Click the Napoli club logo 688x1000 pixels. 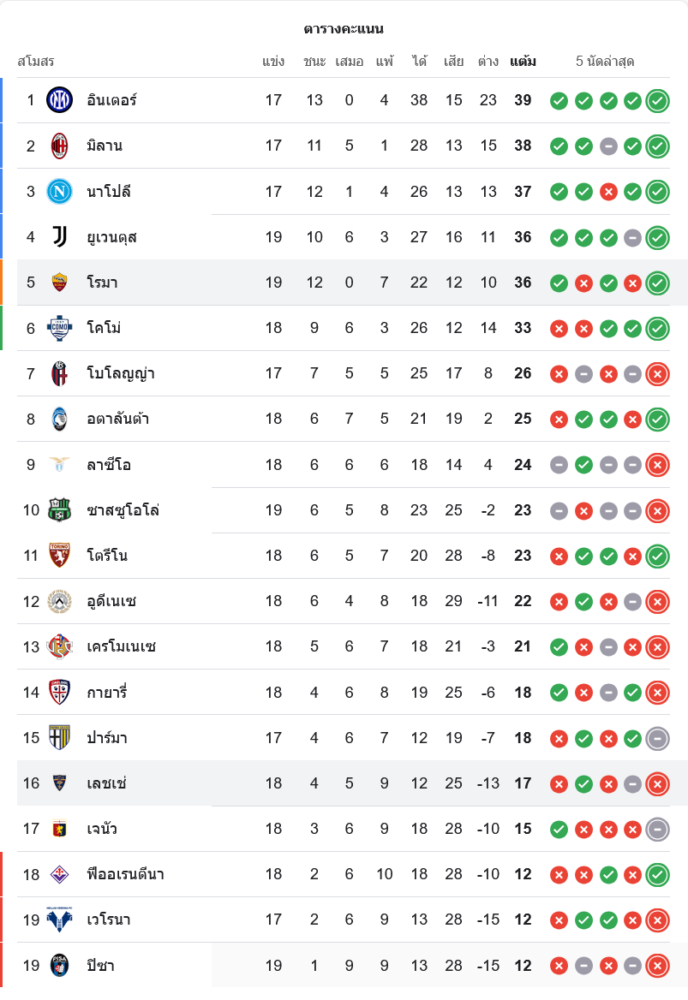click(x=60, y=191)
